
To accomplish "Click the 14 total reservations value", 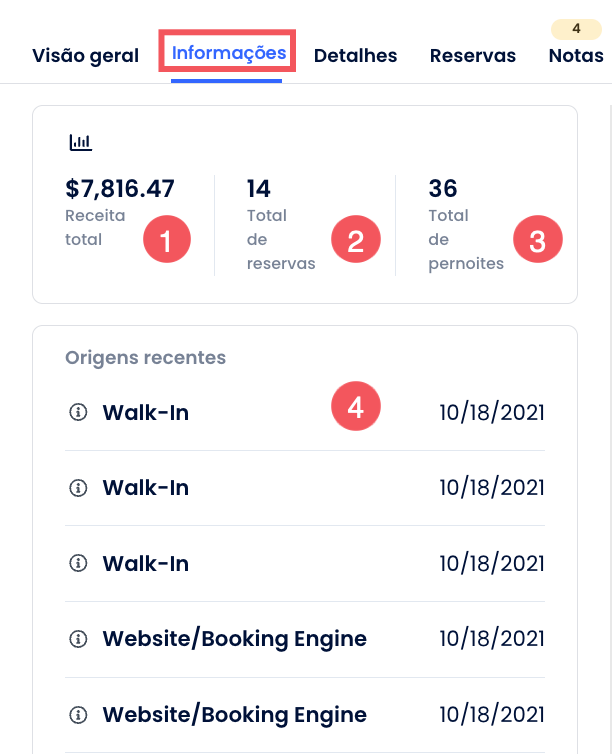I will click(x=259, y=188).
